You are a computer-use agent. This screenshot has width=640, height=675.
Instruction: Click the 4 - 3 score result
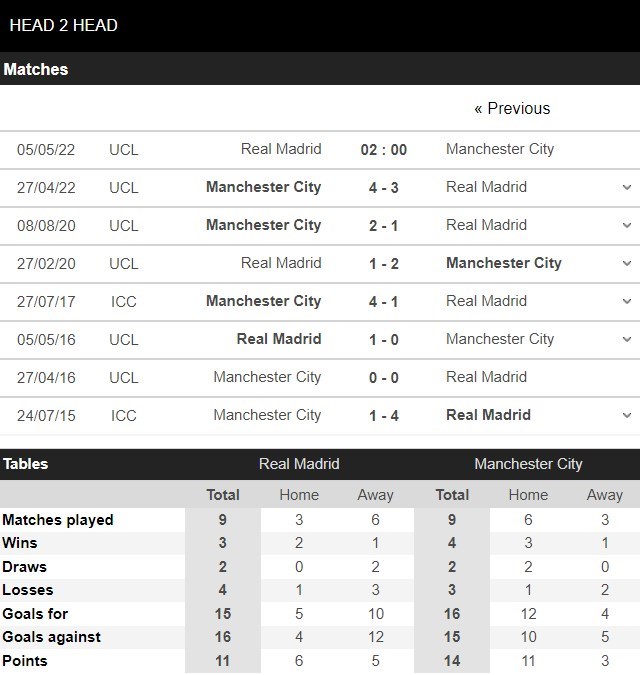(x=383, y=187)
